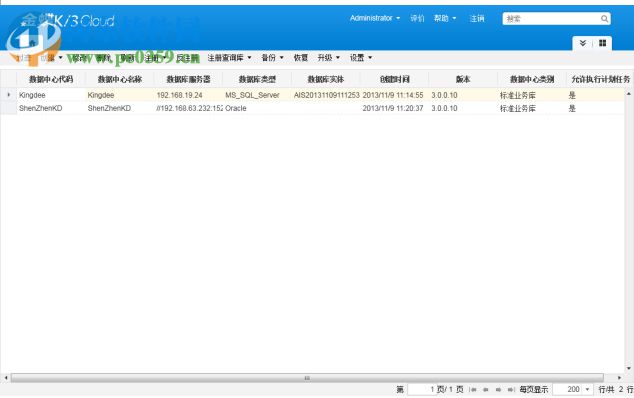The image size is (634, 398).
Task: Click the 2013/11/9 11:14:55 creation time cell
Action: 395,95
